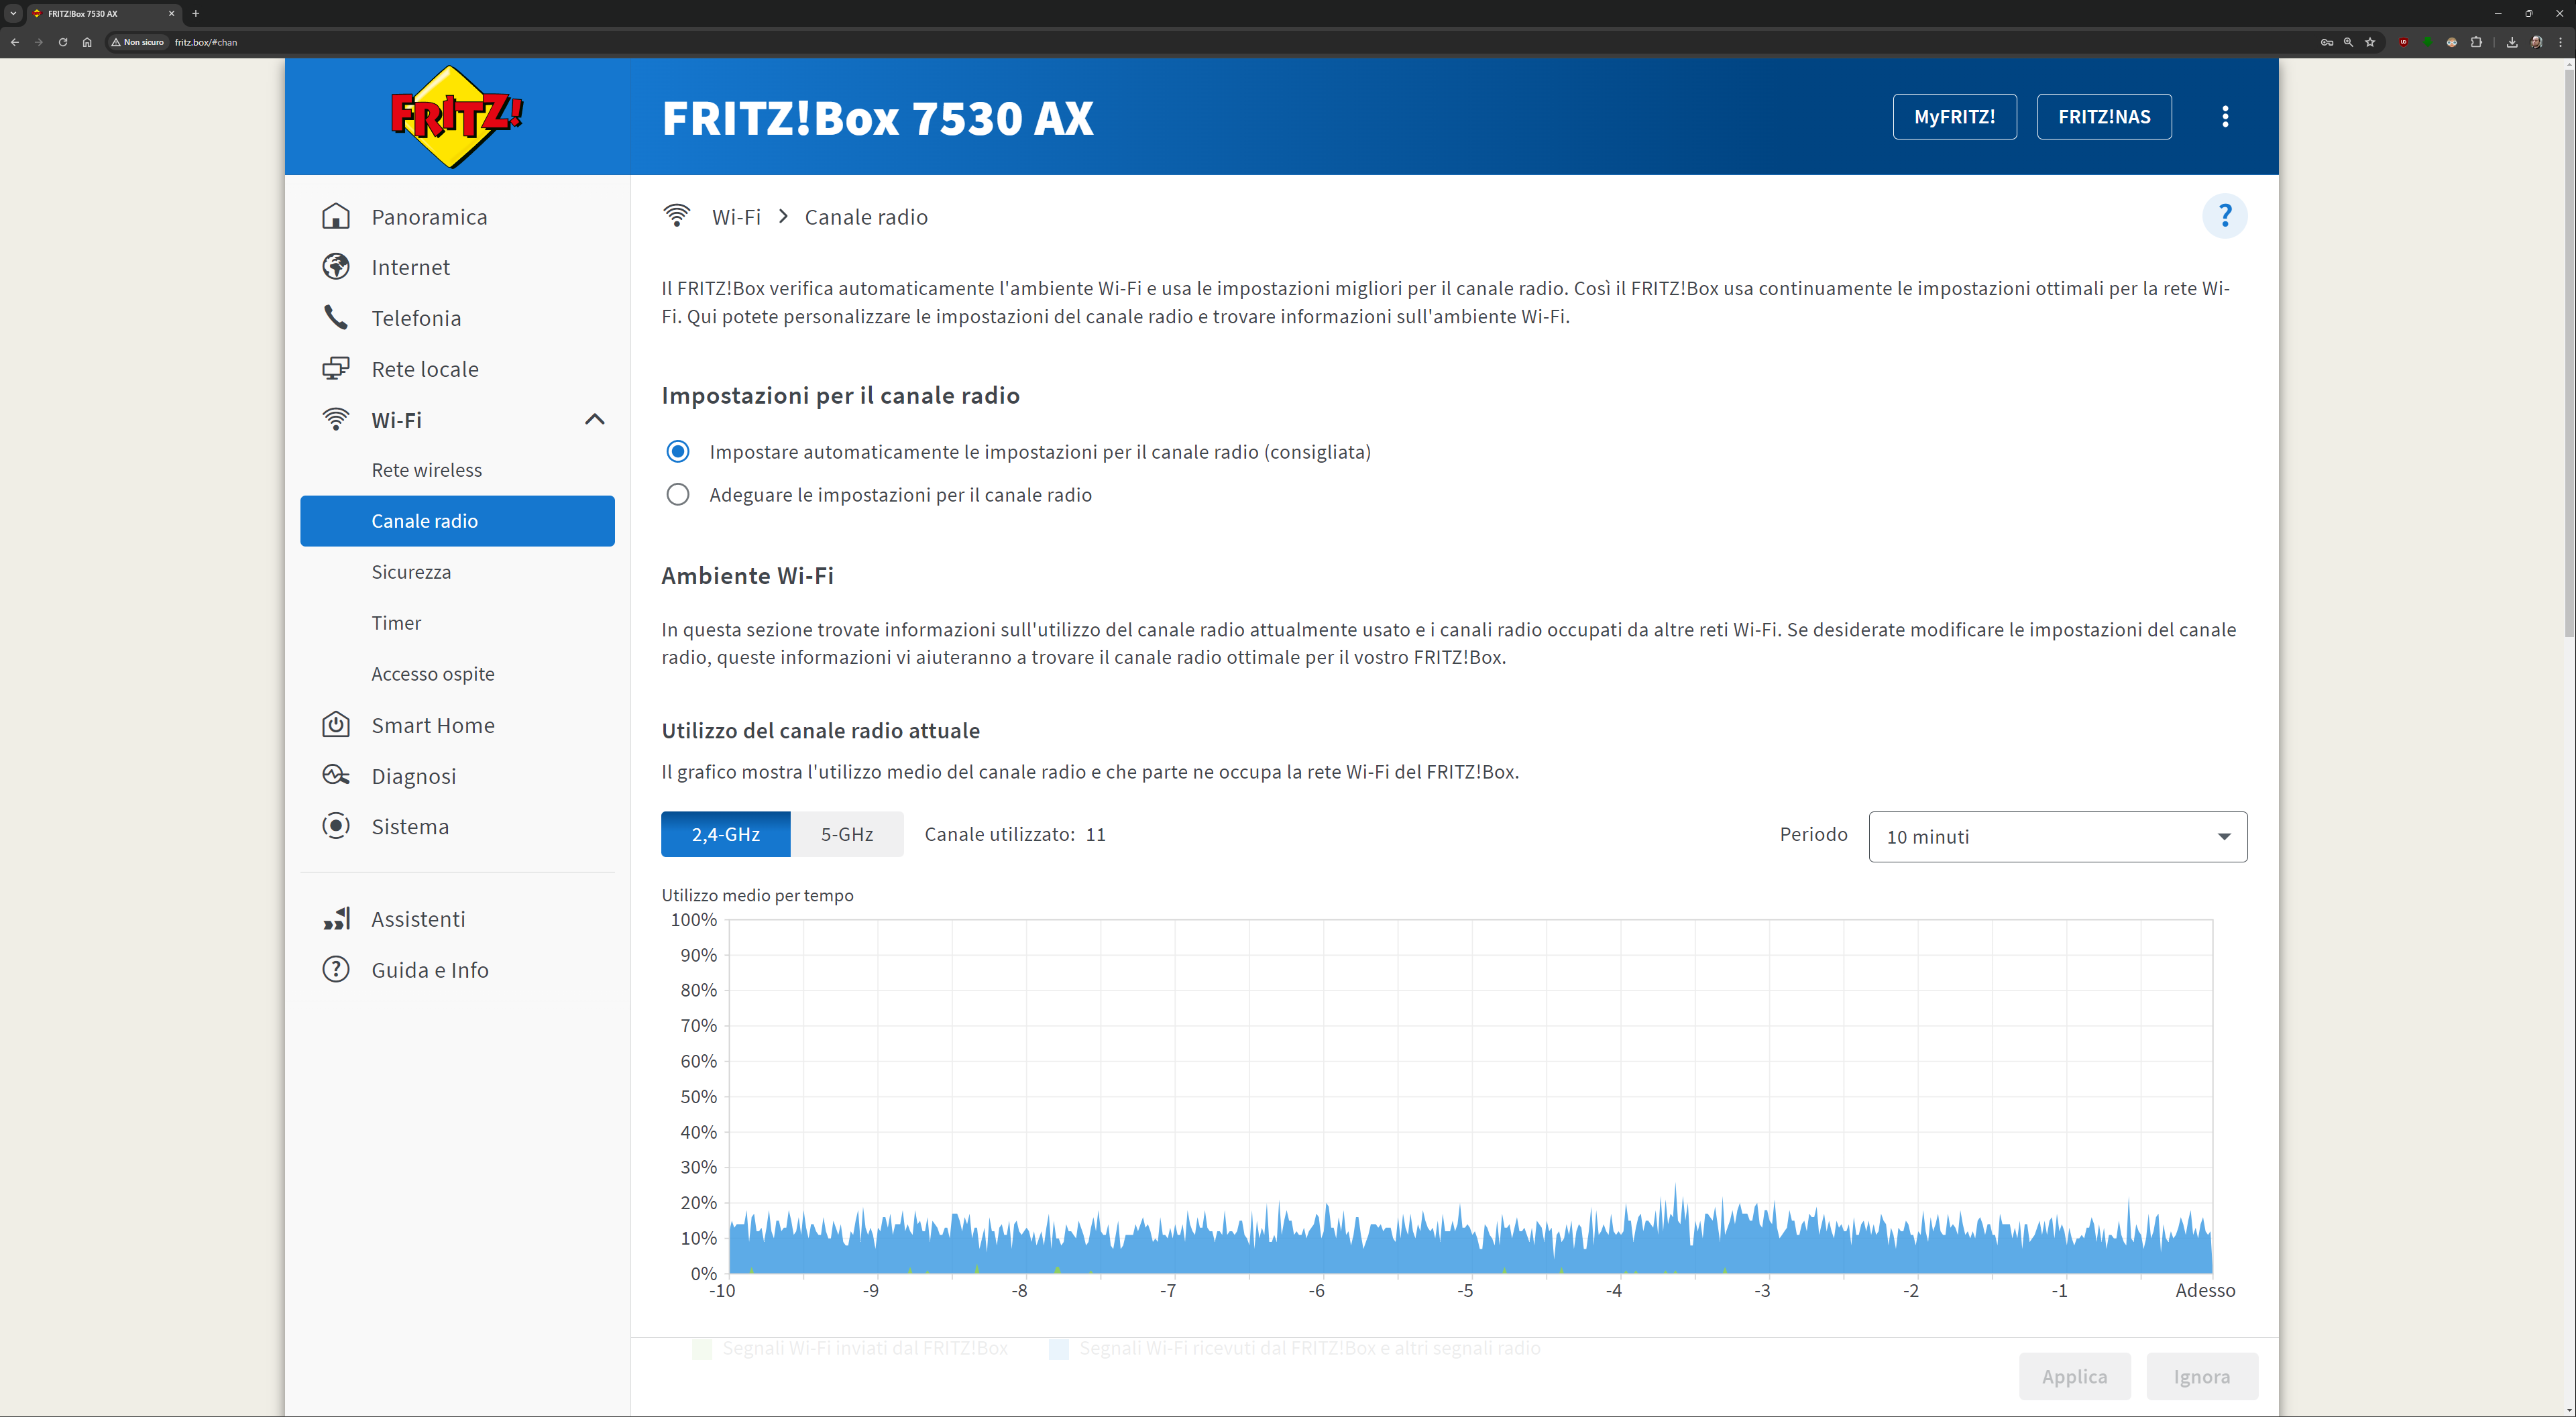
Task: Switch to the 5-GHz tab
Action: tap(846, 834)
